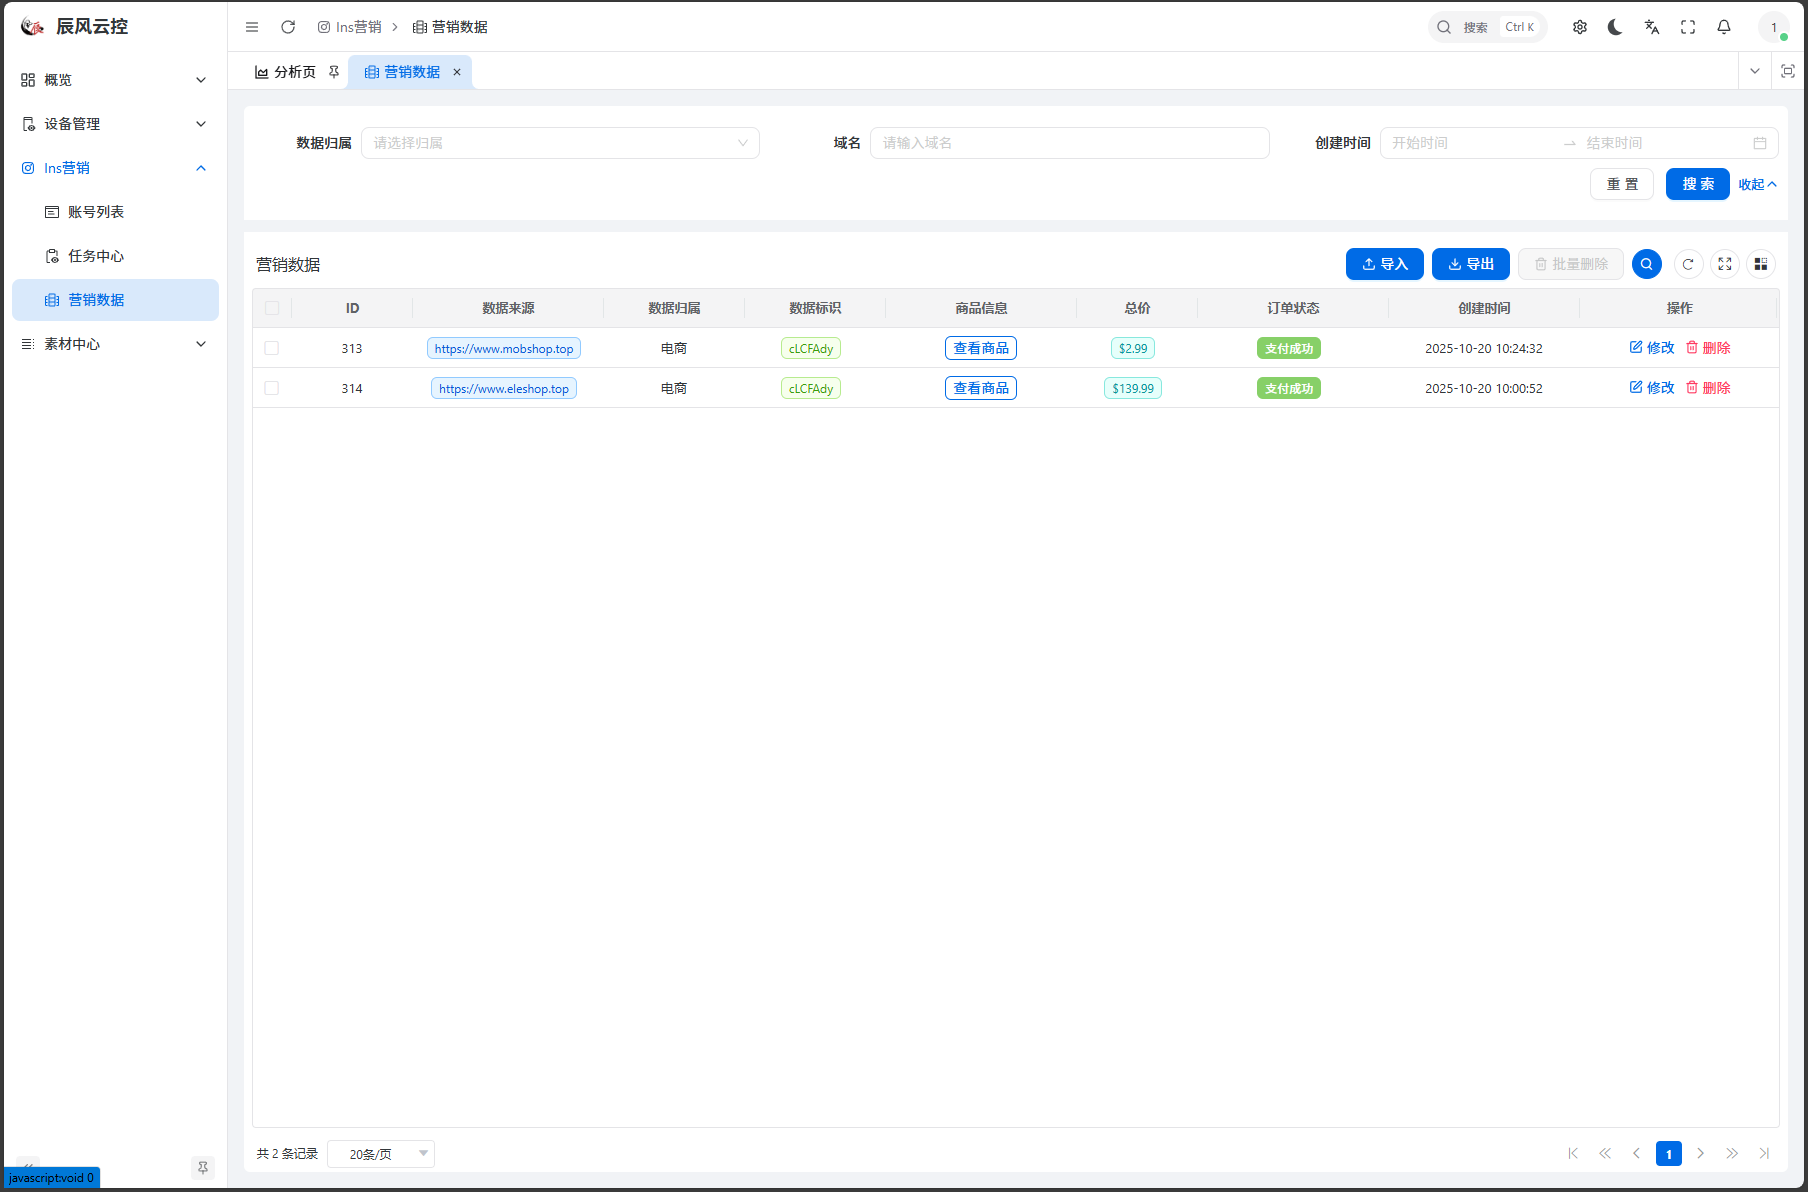Toggle dark mode with the moon icon
This screenshot has height=1192, width=1808.
click(1615, 27)
